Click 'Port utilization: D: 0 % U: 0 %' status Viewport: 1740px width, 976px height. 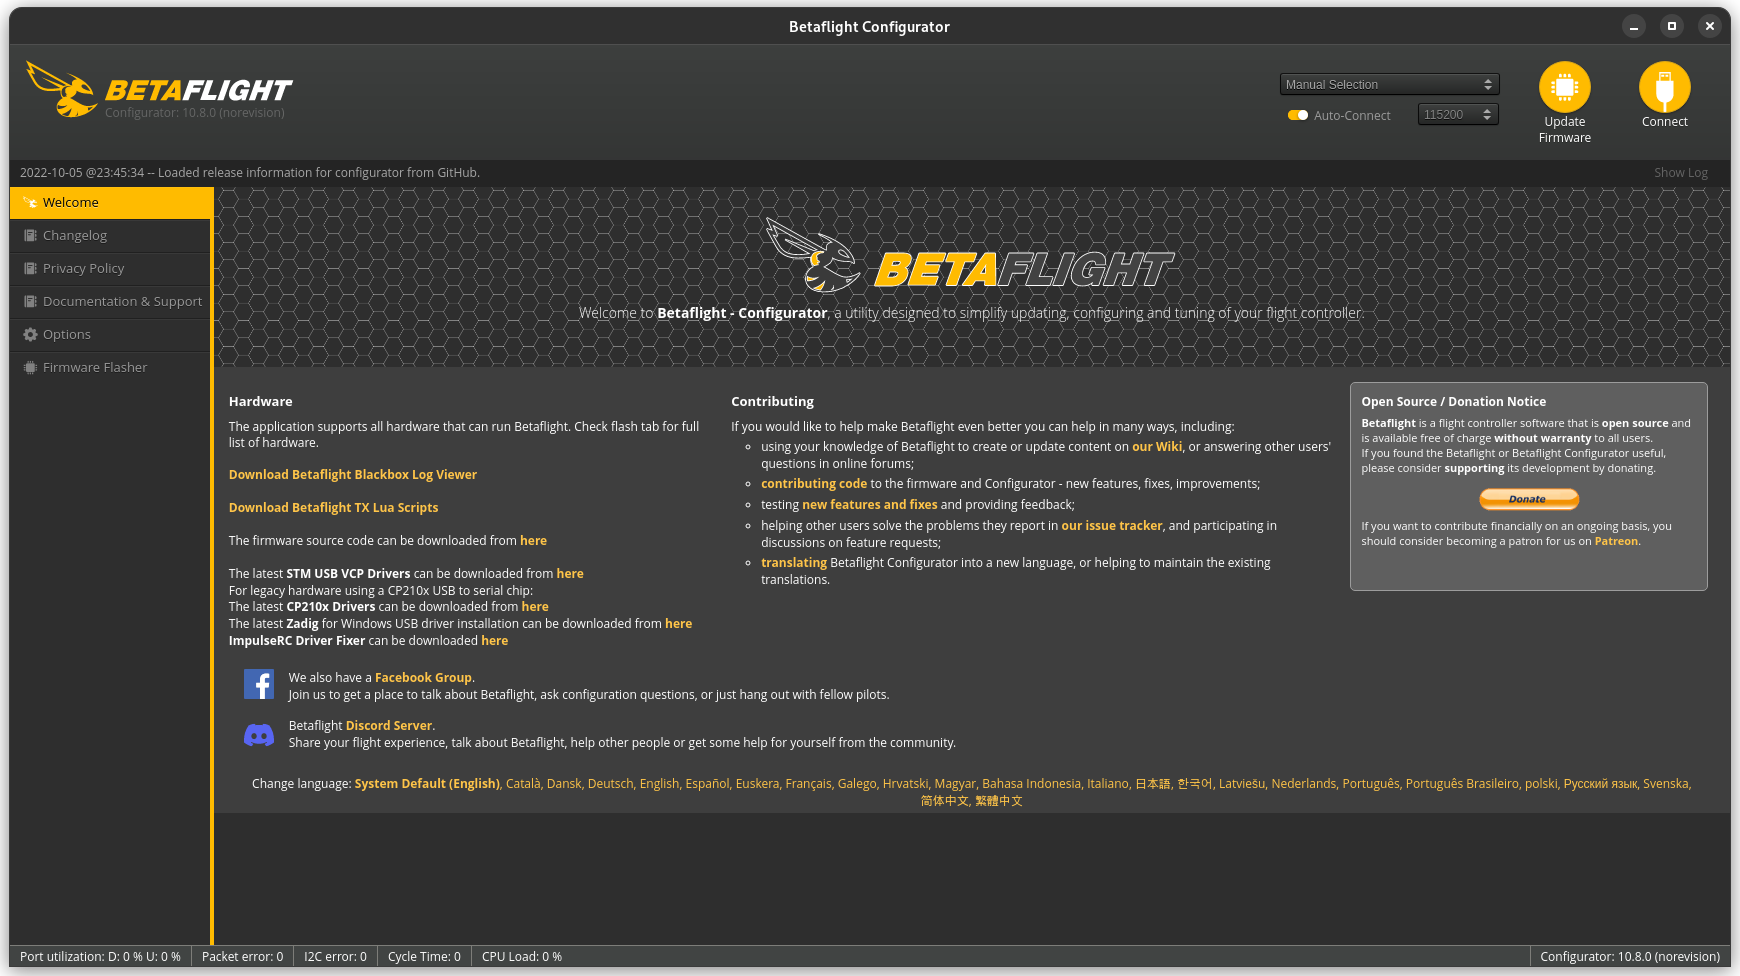100,956
